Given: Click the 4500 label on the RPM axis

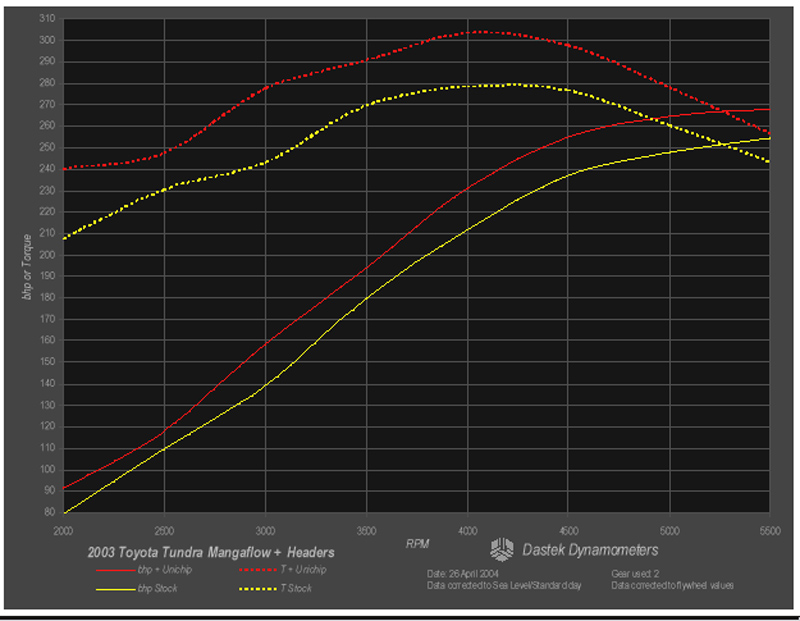Looking at the screenshot, I should (x=568, y=531).
